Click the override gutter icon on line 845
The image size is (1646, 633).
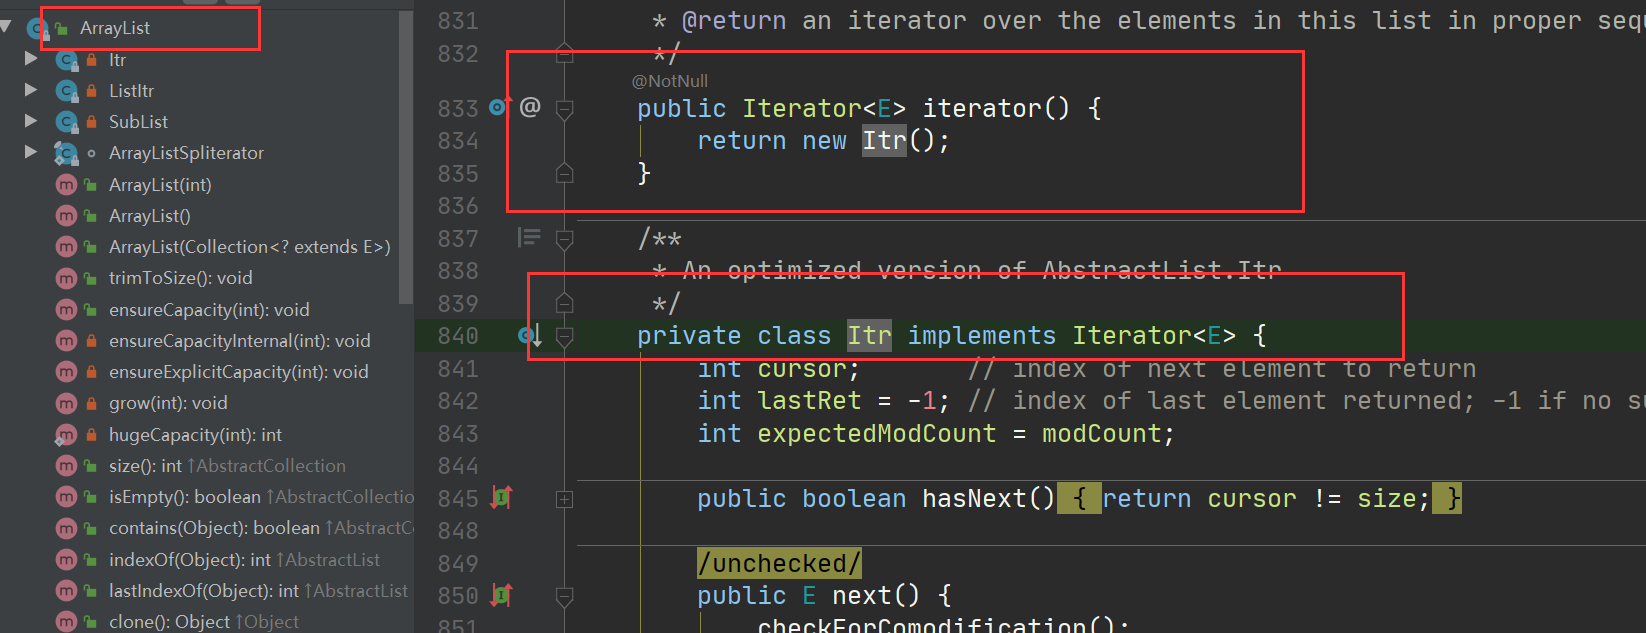(501, 497)
